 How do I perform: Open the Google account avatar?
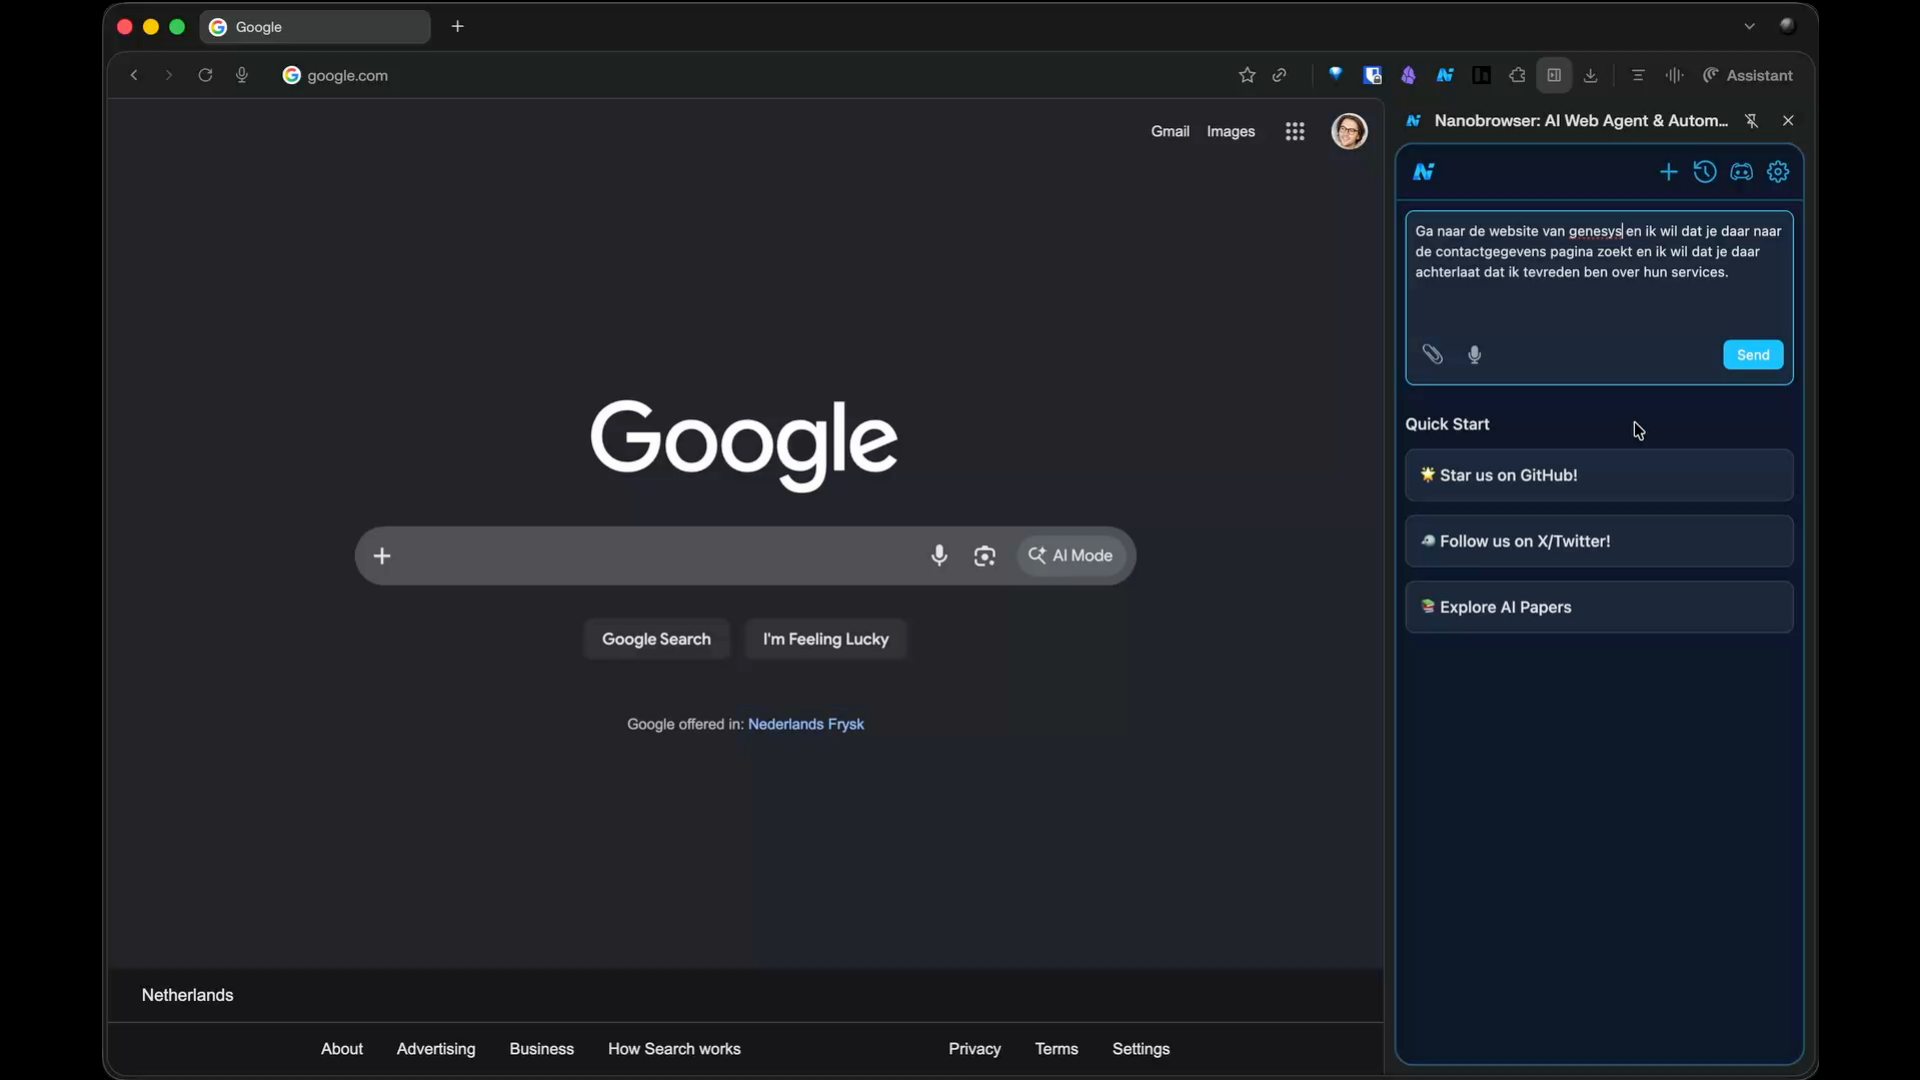1349,131
